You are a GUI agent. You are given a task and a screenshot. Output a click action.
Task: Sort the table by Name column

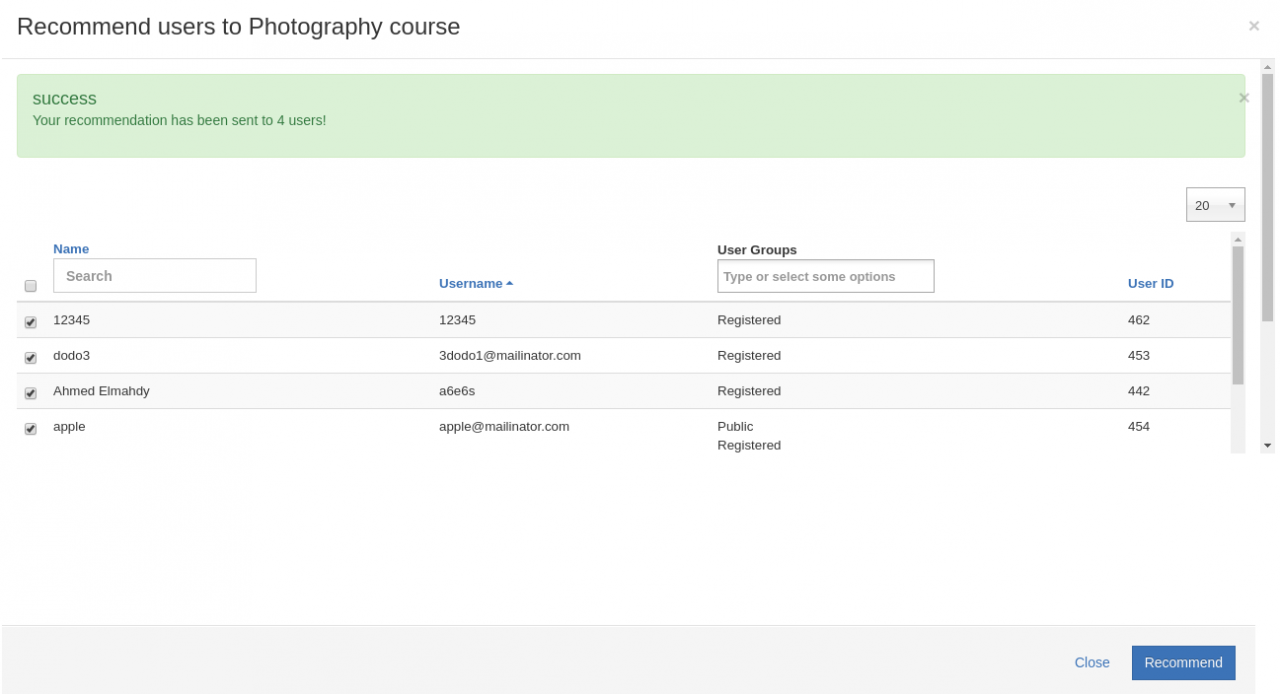pos(71,249)
